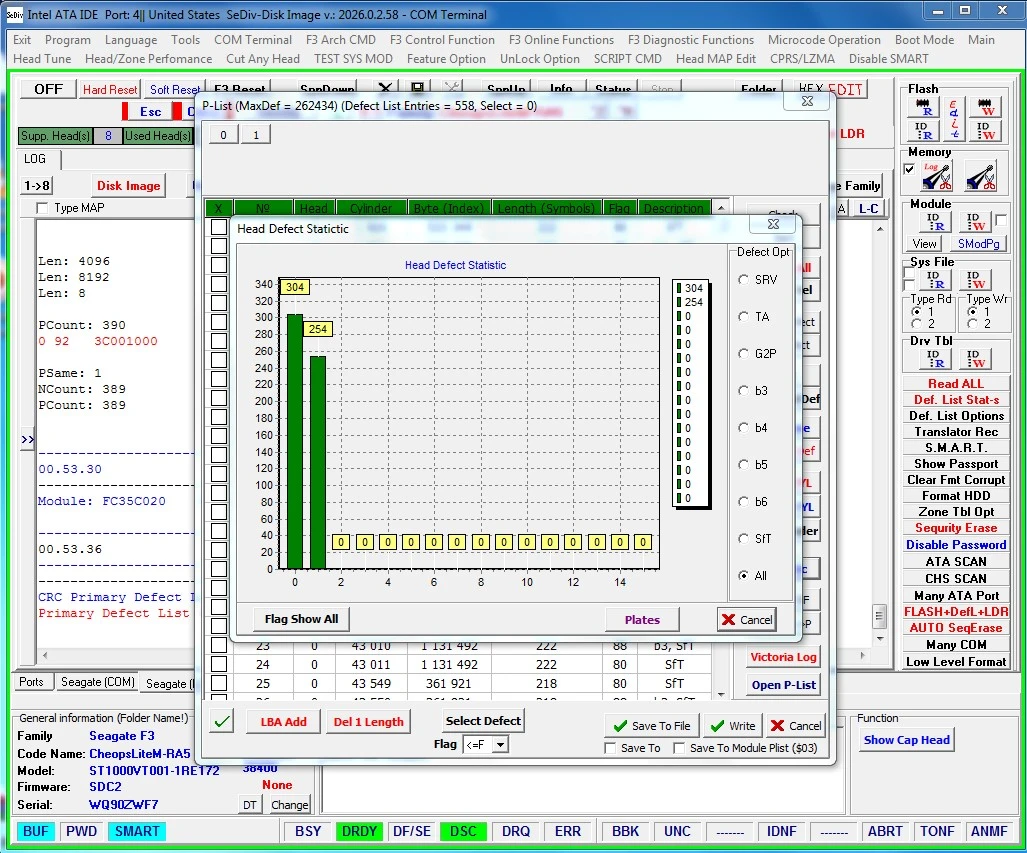Screen dimensions: 1027x853
Task: Click the Del 1 Length button
Action: 368,722
